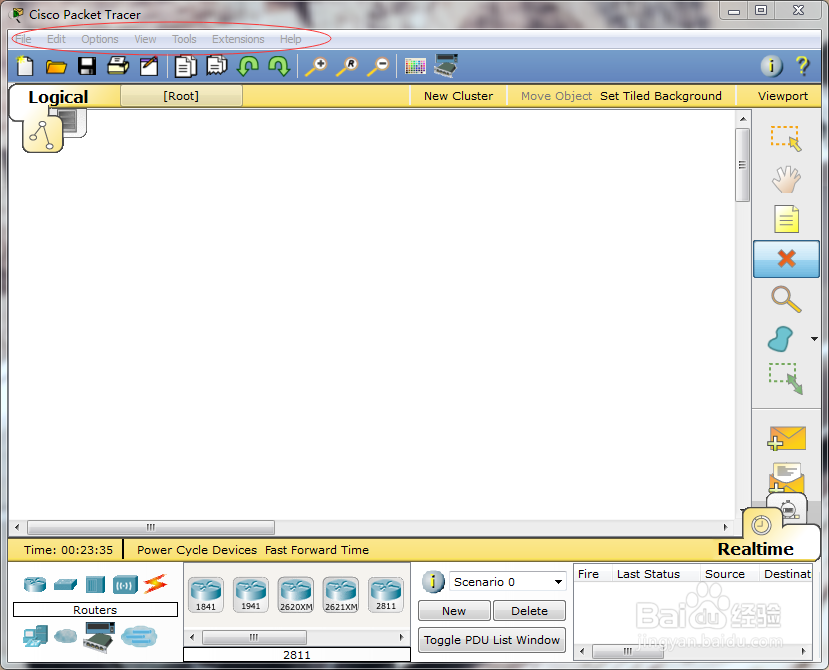The width and height of the screenshot is (829, 670).
Task: Select the Custom Made Devices icon
Action: (x=99, y=637)
